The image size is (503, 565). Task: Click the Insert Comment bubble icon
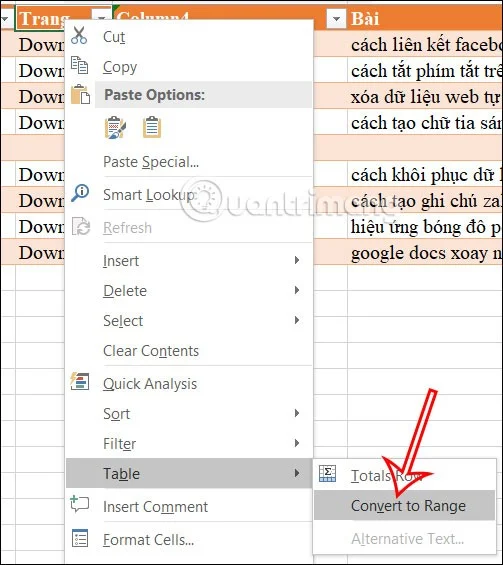coord(80,504)
